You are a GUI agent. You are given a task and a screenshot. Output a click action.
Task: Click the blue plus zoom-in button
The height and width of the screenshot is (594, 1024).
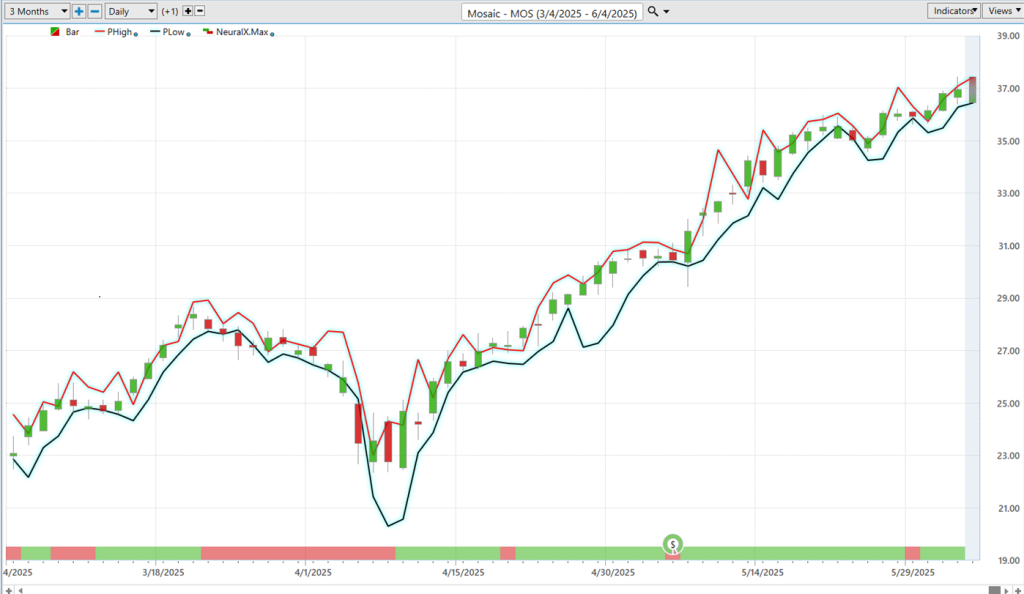click(79, 11)
